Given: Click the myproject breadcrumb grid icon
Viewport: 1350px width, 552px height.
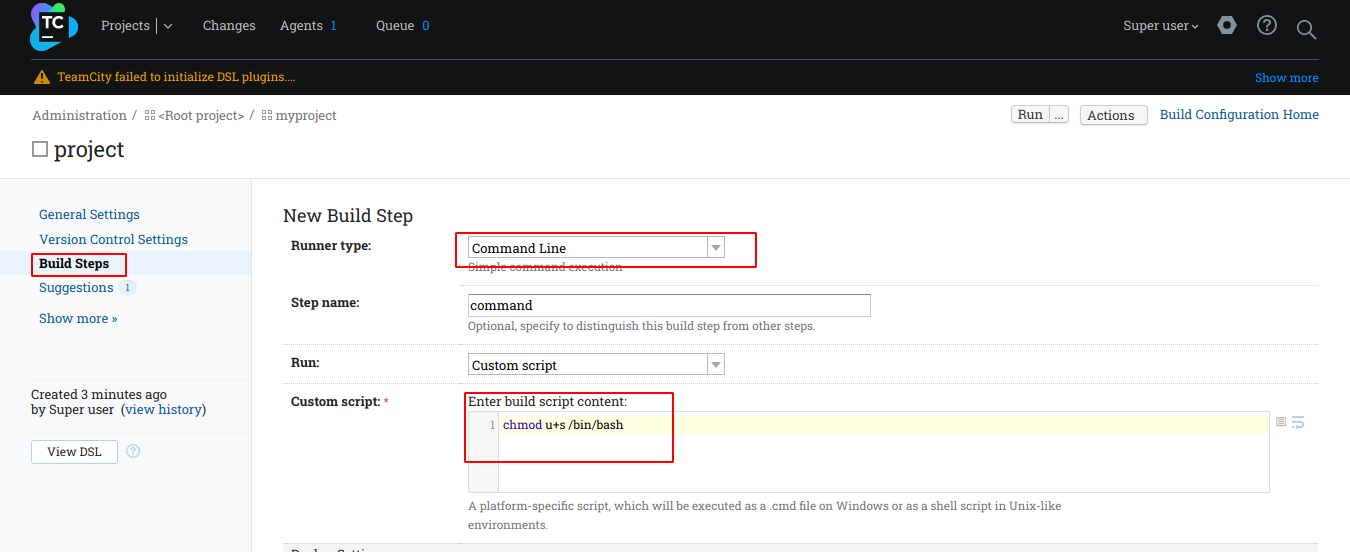Looking at the screenshot, I should tap(267, 116).
